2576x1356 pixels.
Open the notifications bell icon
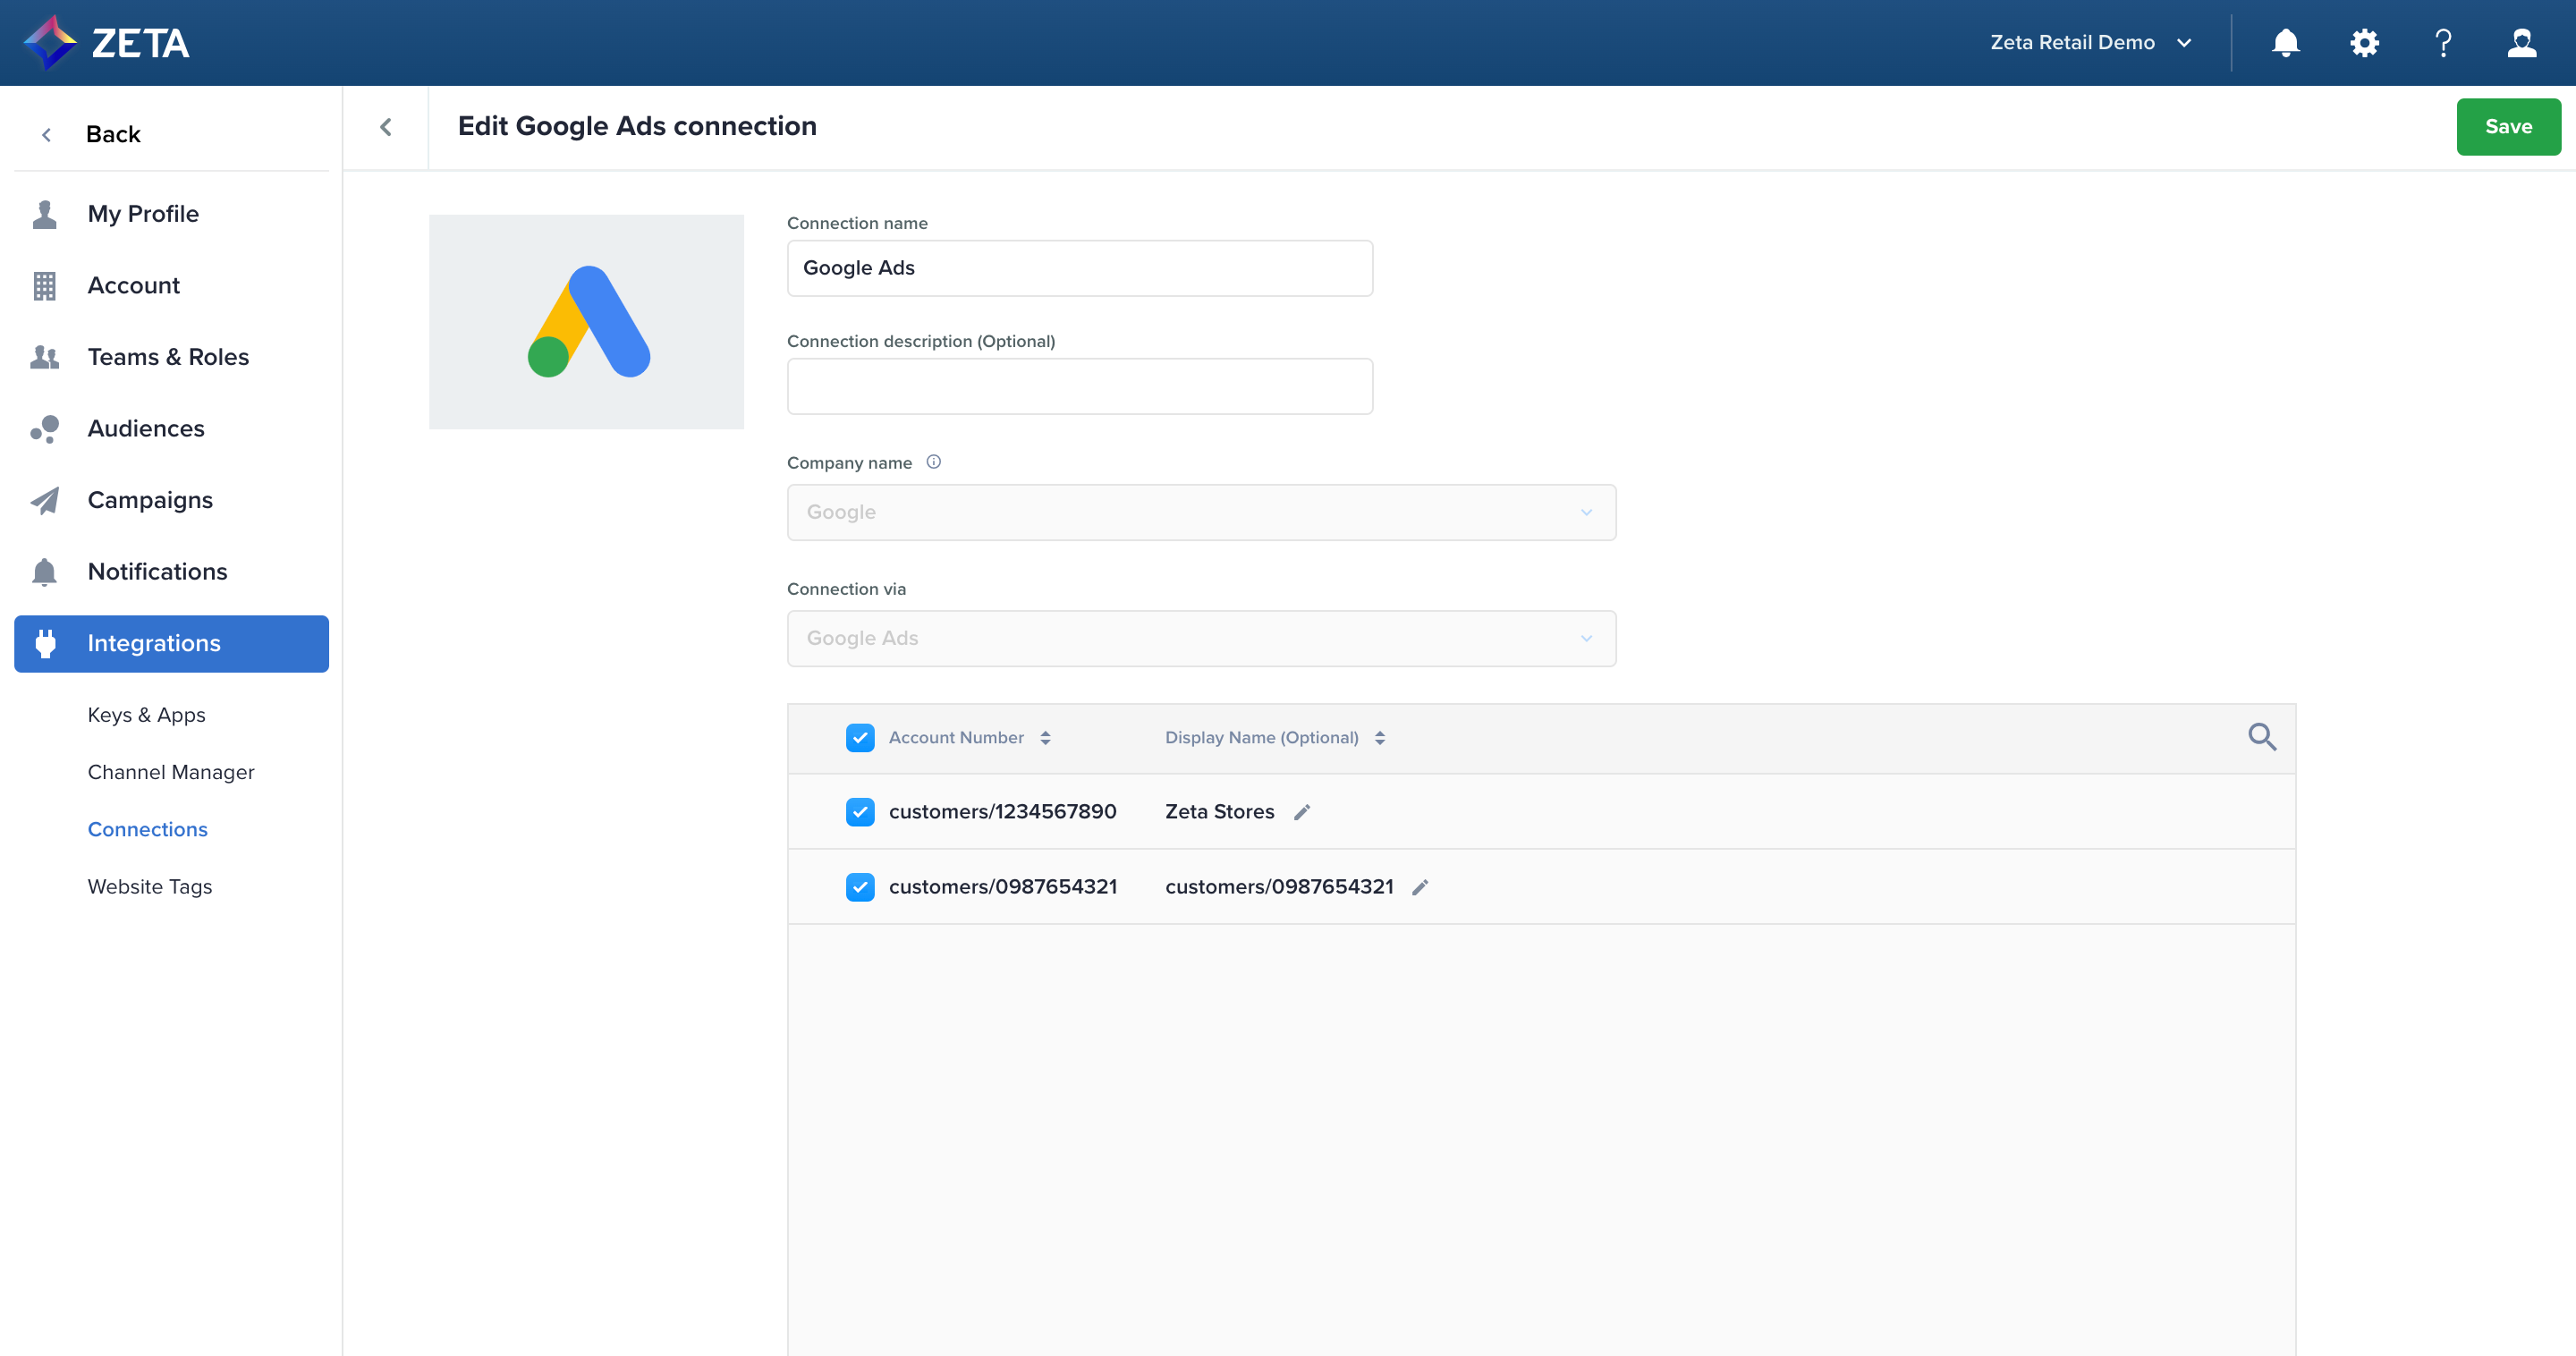point(2285,43)
